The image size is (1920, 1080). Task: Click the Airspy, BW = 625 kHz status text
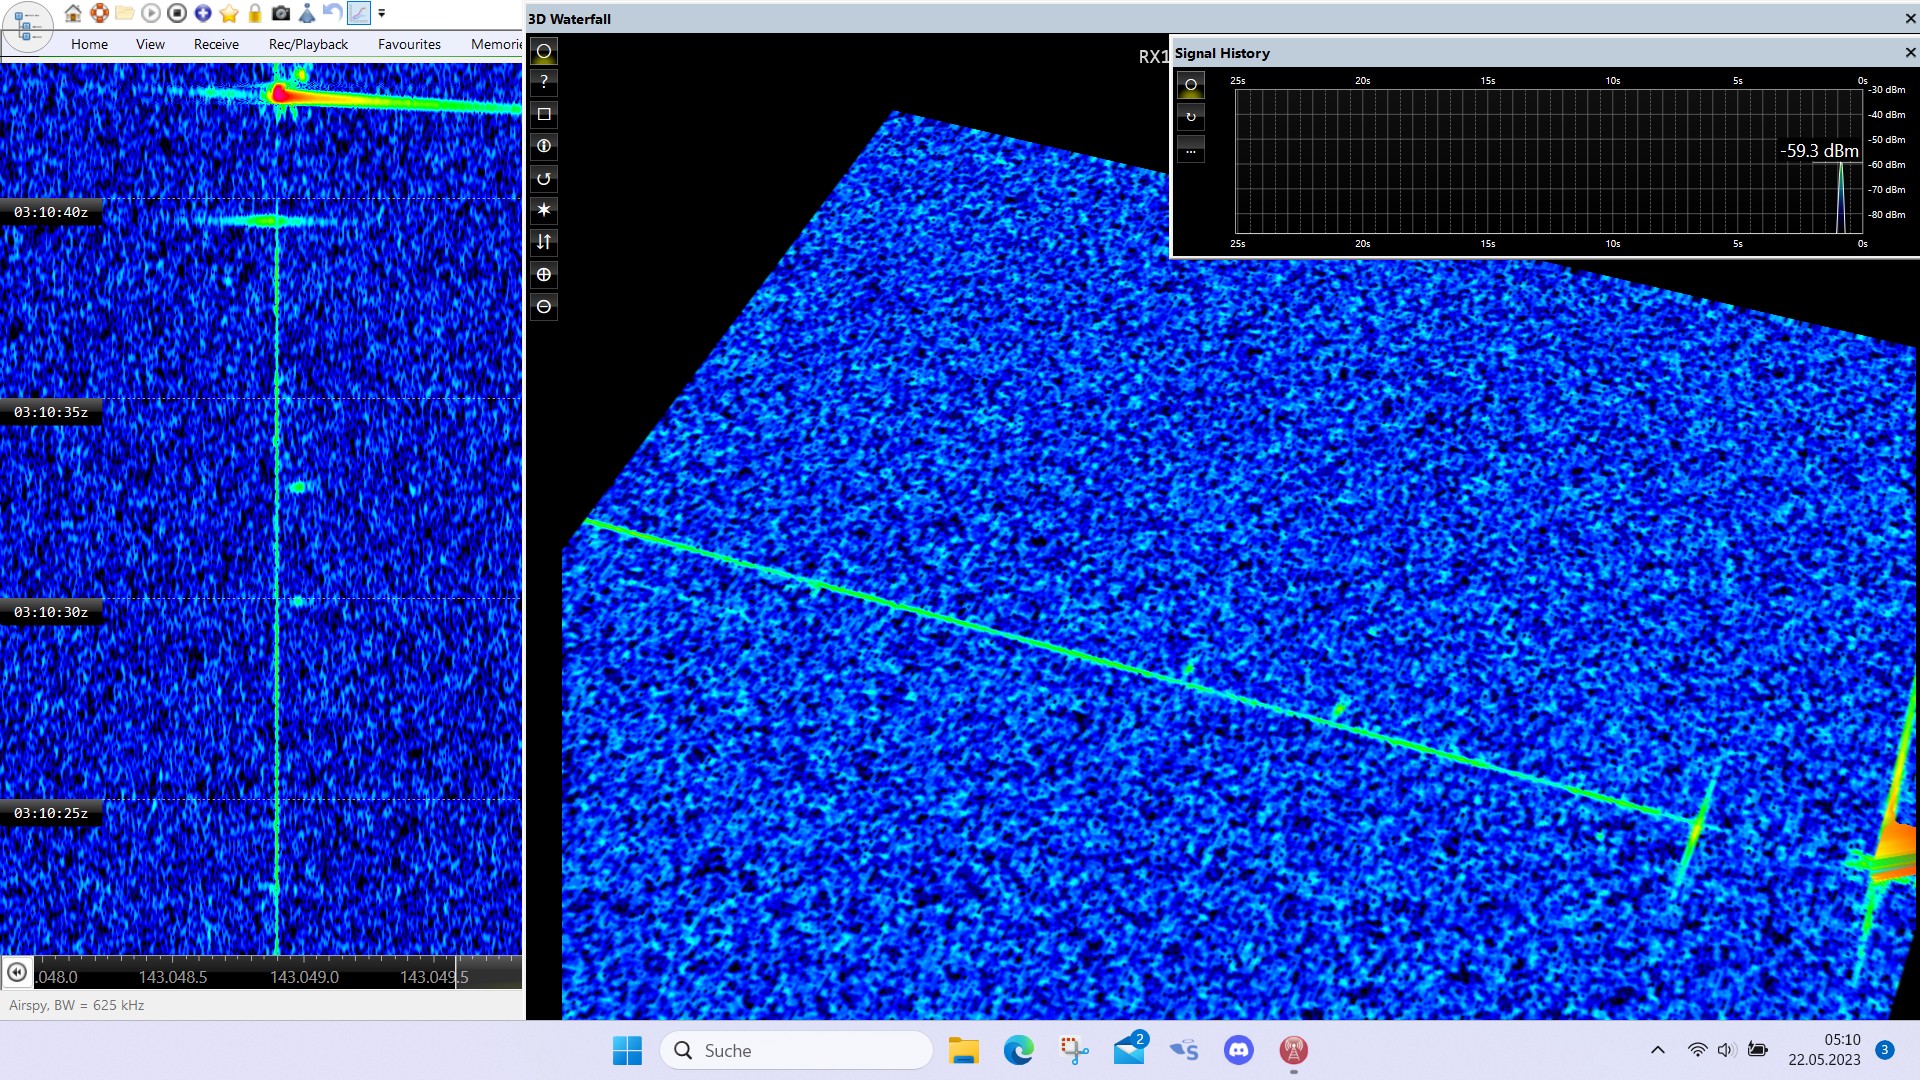[77, 1005]
